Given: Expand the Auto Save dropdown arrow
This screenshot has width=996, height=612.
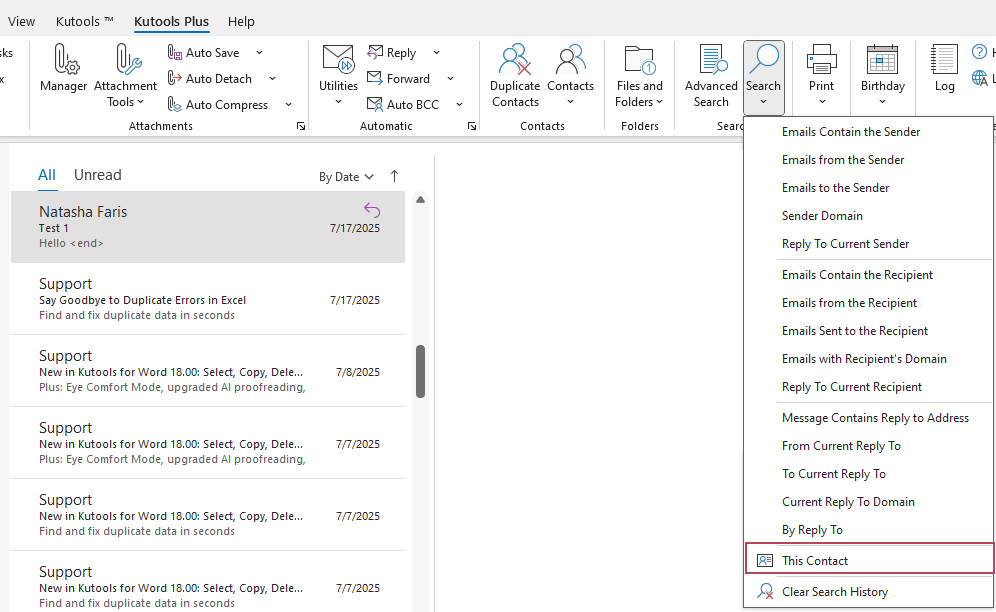Looking at the screenshot, I should click(x=259, y=53).
